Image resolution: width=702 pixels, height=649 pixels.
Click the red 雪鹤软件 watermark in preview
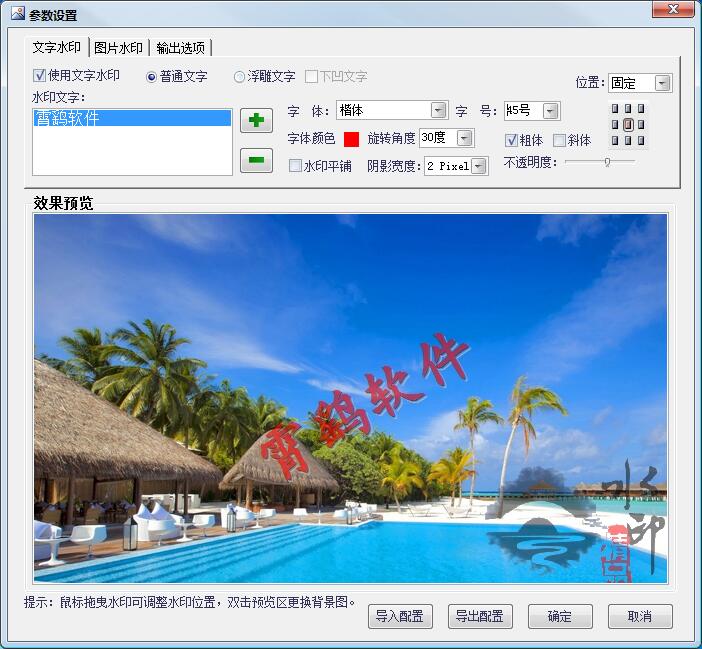(x=364, y=405)
